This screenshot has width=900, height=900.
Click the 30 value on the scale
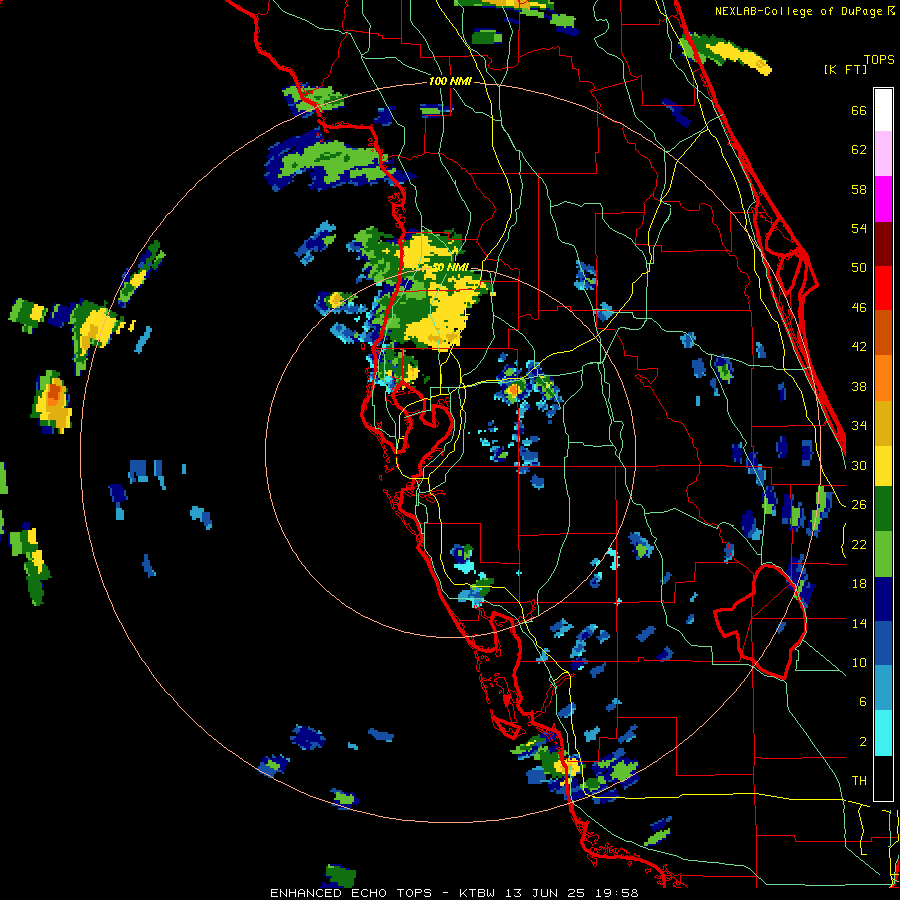[859, 465]
